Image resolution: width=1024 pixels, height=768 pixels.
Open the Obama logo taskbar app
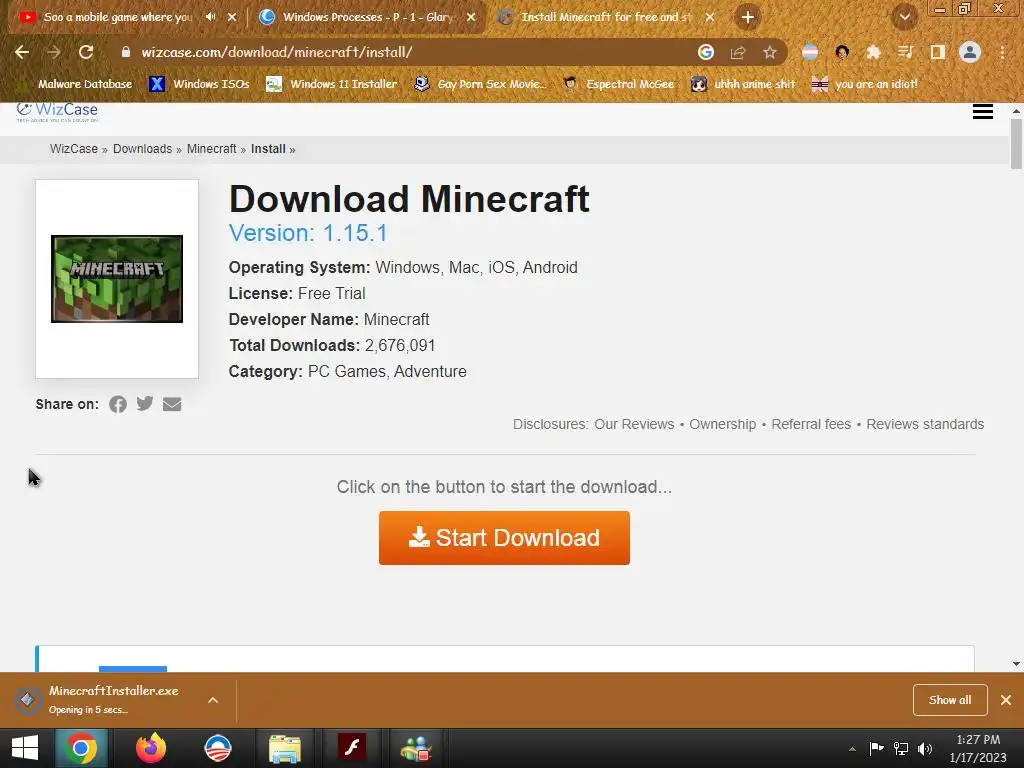pyautogui.click(x=218, y=748)
